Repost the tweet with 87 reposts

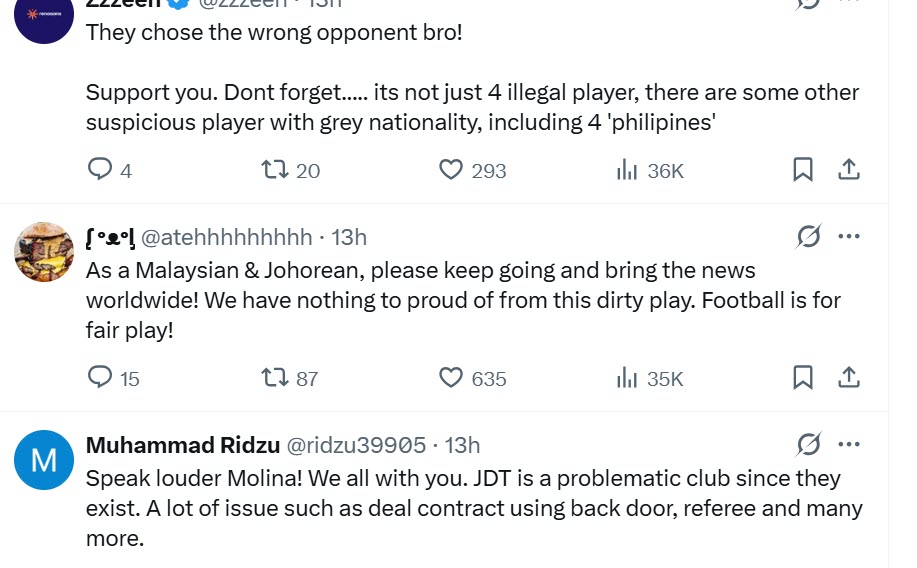275,377
